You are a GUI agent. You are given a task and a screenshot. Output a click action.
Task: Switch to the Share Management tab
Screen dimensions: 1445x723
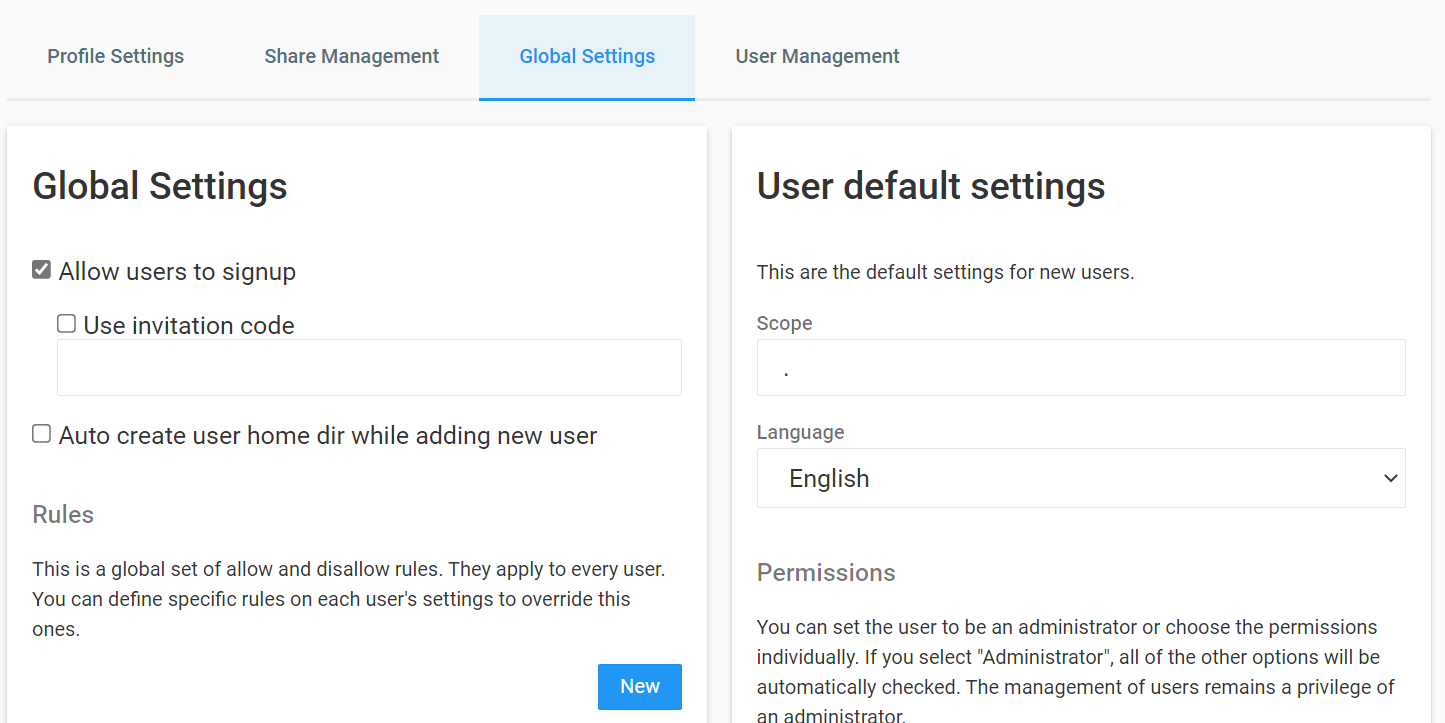[x=351, y=57]
